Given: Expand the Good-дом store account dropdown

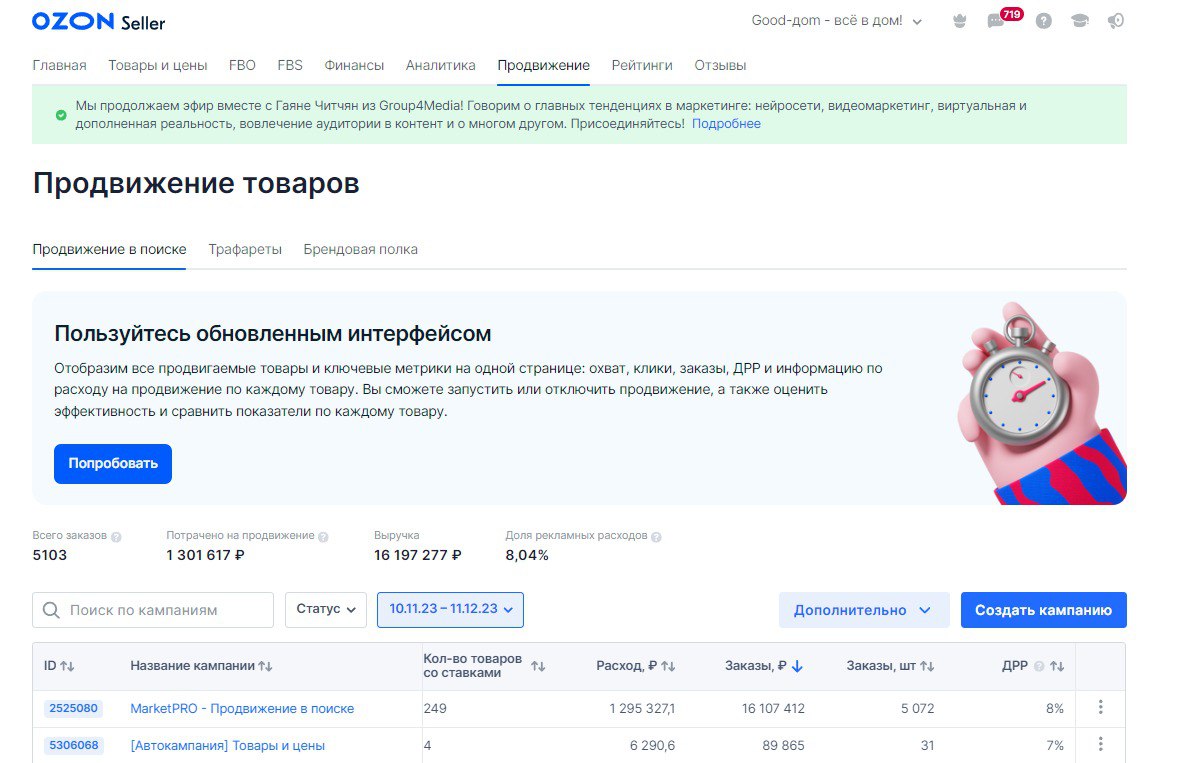Looking at the screenshot, I should pyautogui.click(x=837, y=21).
